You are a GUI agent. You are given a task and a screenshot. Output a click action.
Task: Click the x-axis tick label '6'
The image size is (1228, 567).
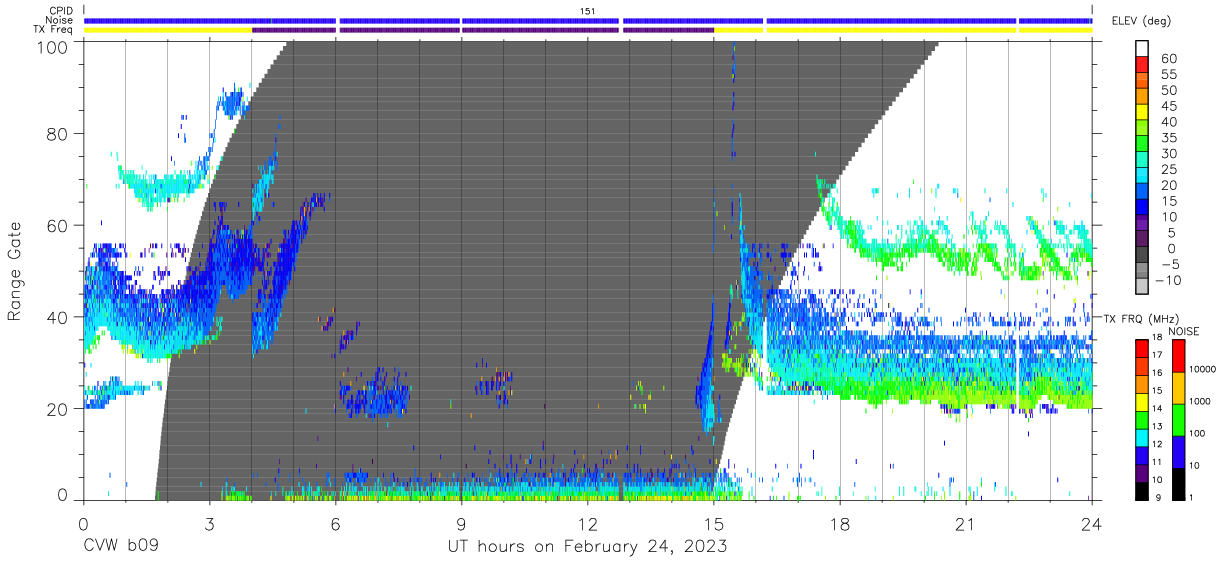point(335,523)
